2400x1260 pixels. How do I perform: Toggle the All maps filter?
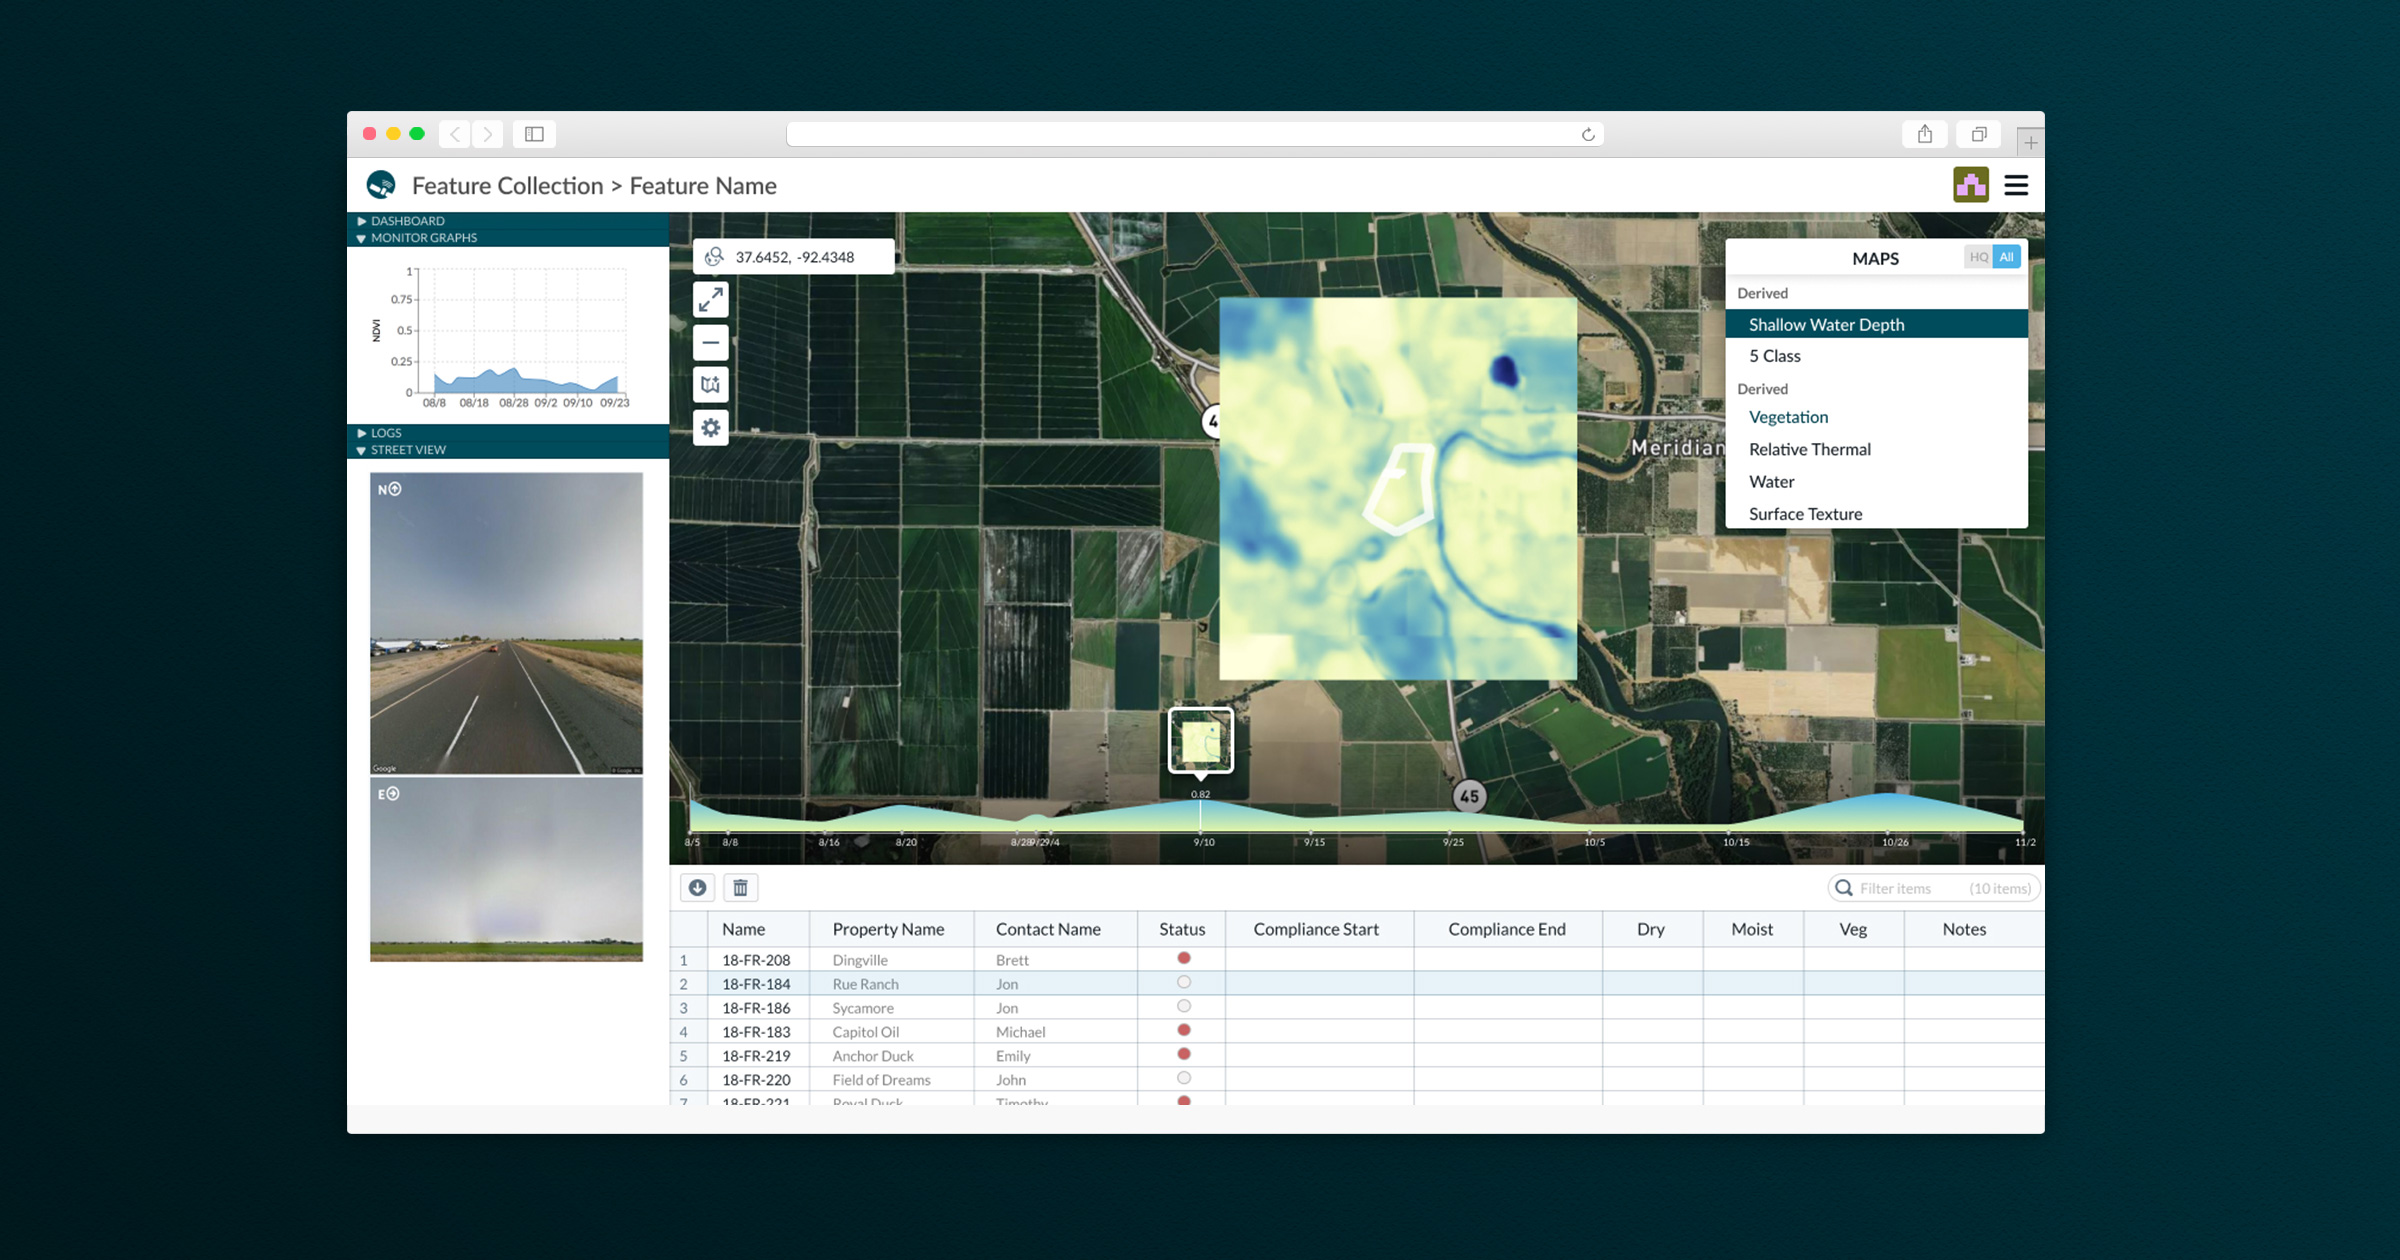pos(2007,257)
